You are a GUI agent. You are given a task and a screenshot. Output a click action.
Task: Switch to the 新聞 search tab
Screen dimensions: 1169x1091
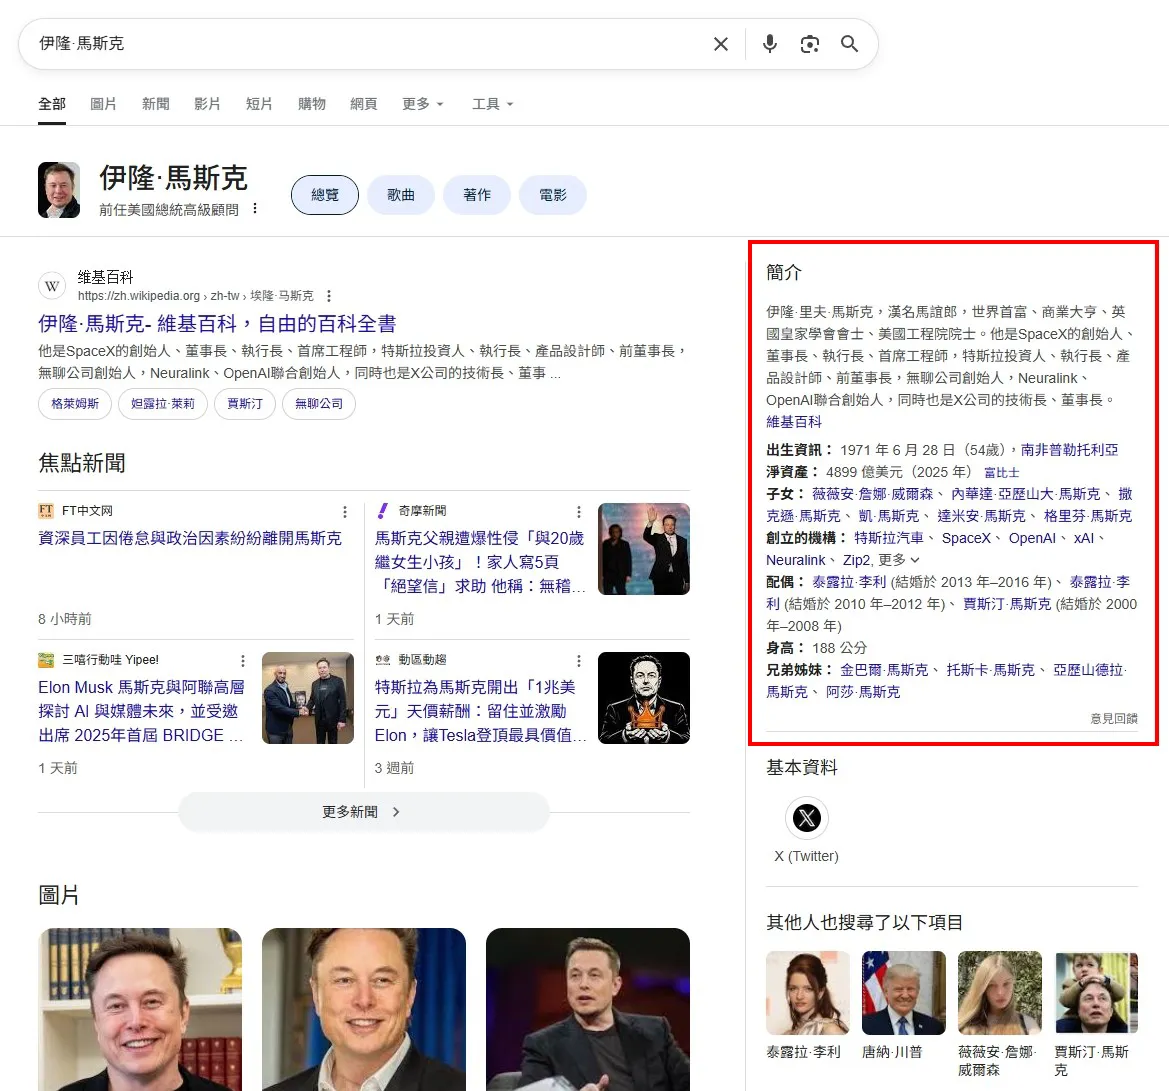point(155,104)
